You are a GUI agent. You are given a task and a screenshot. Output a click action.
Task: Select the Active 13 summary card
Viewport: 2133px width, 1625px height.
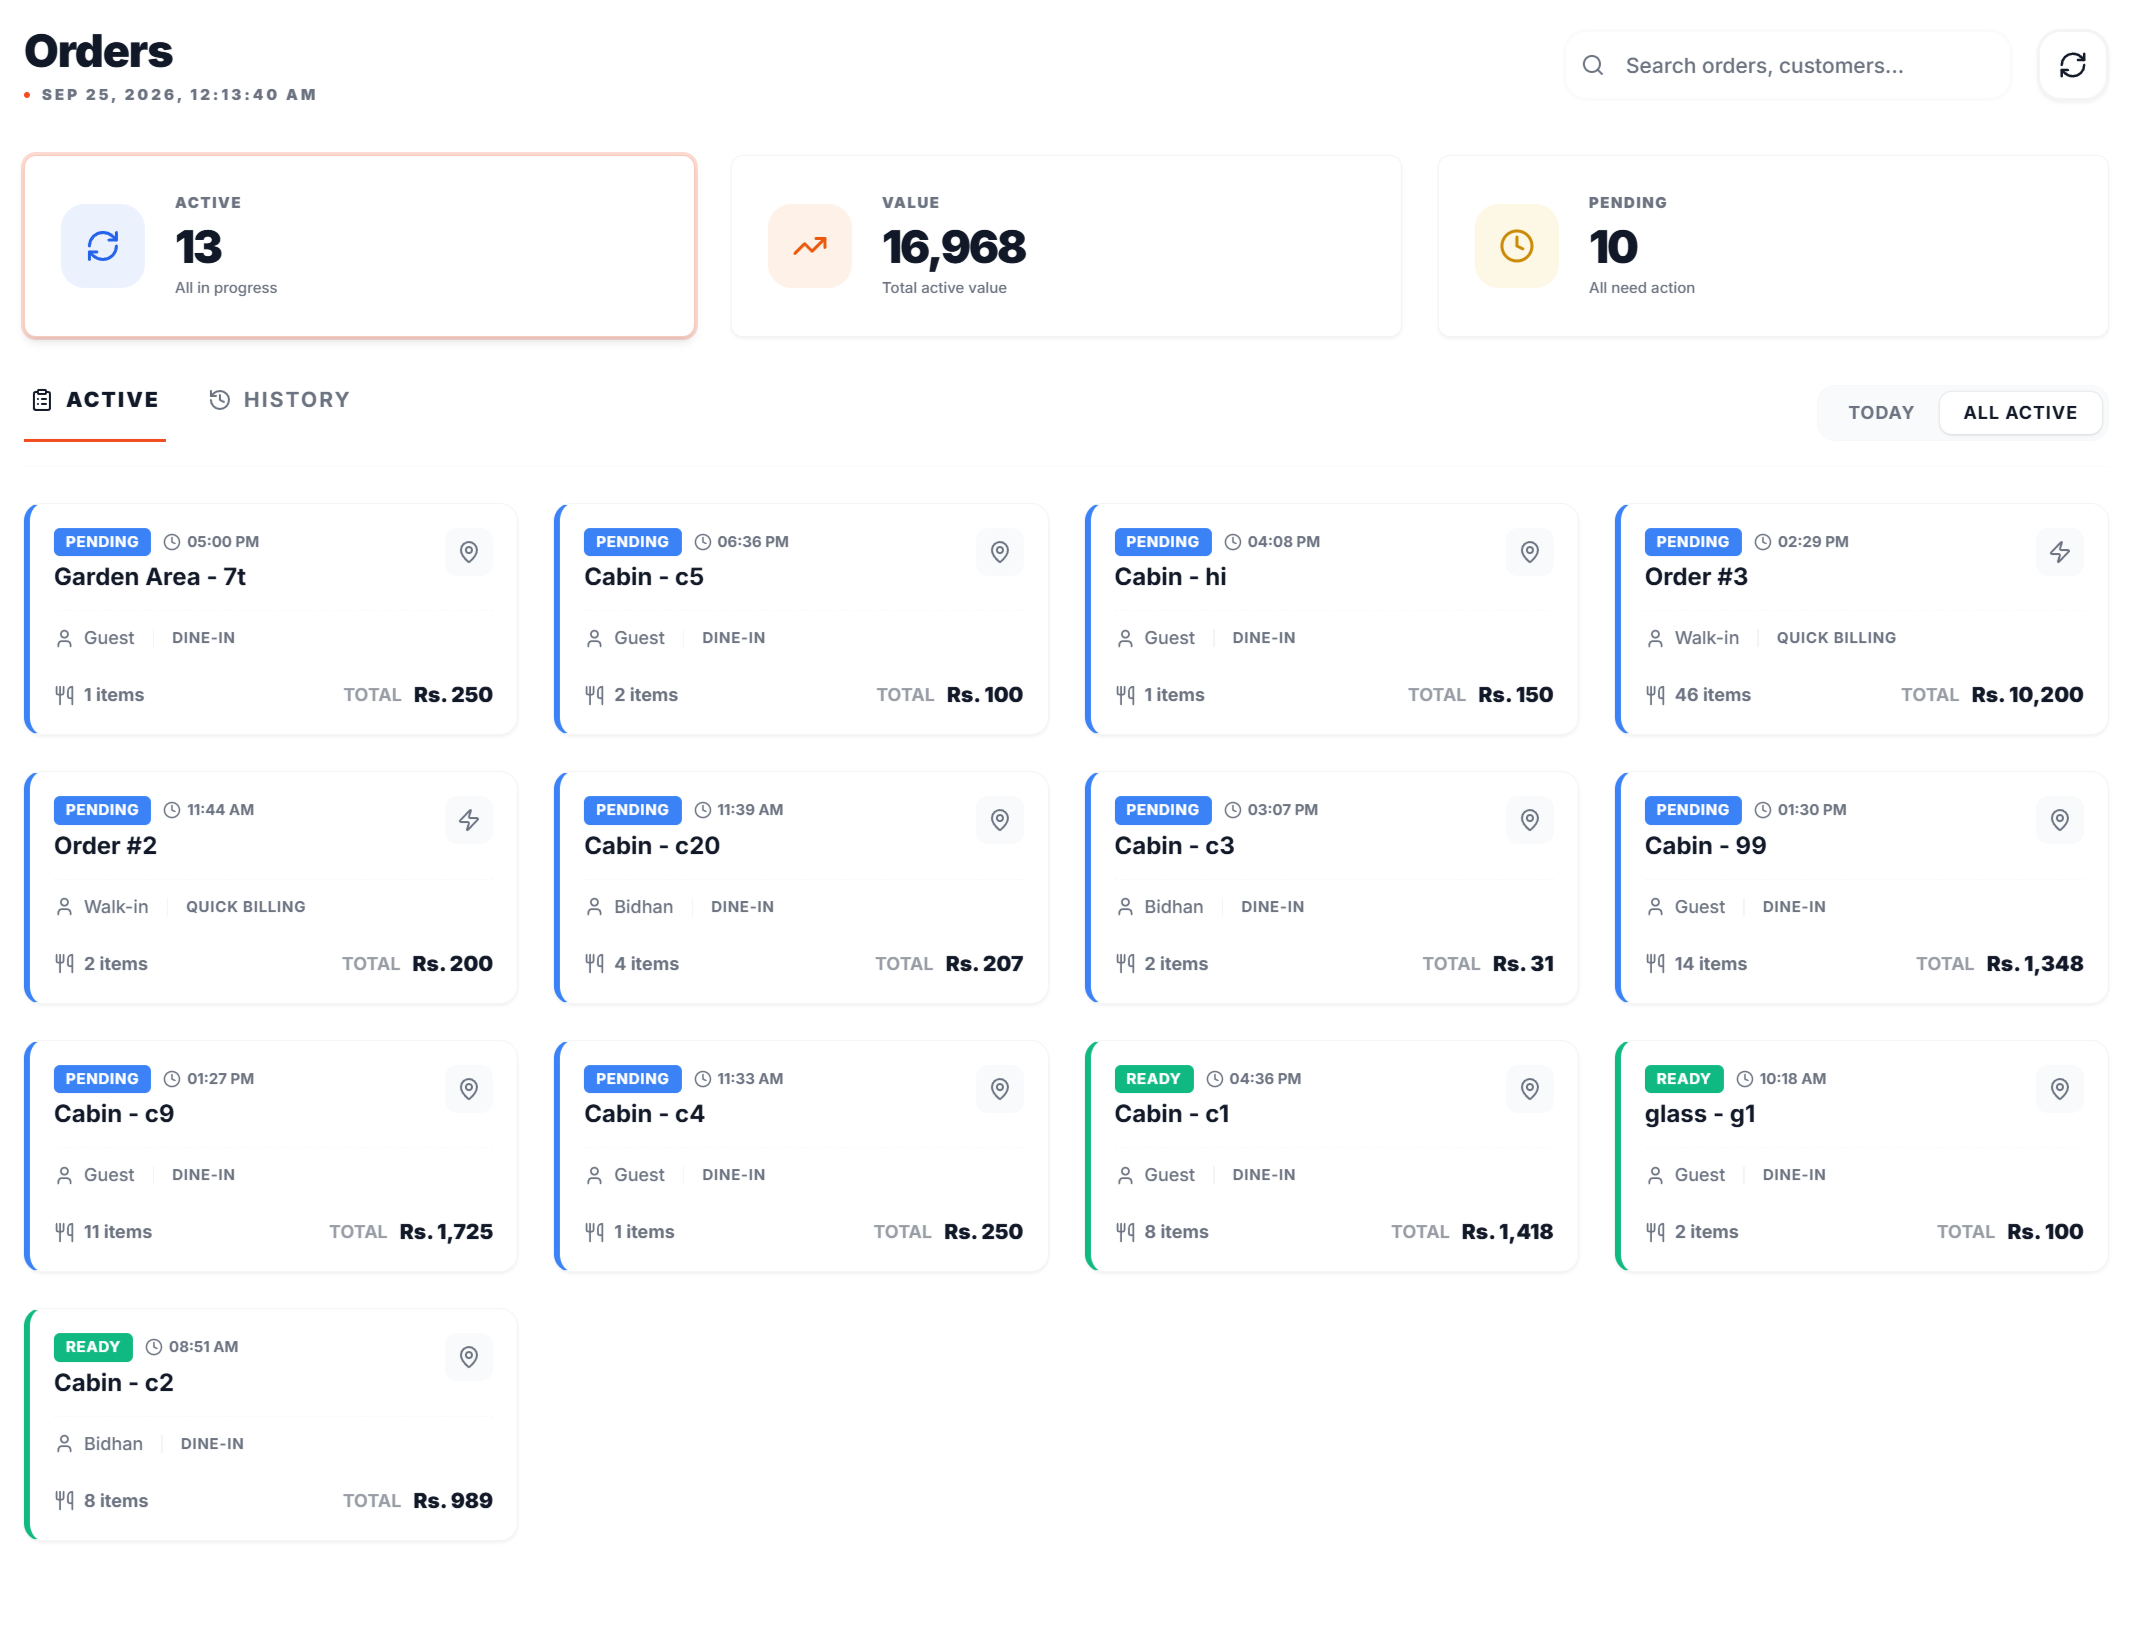(x=359, y=246)
